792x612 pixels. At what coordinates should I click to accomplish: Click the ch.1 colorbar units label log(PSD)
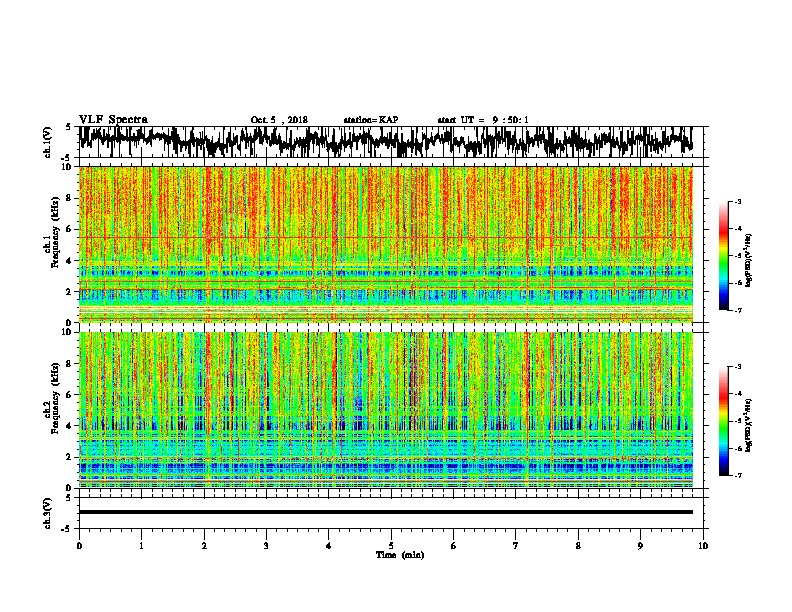click(749, 260)
